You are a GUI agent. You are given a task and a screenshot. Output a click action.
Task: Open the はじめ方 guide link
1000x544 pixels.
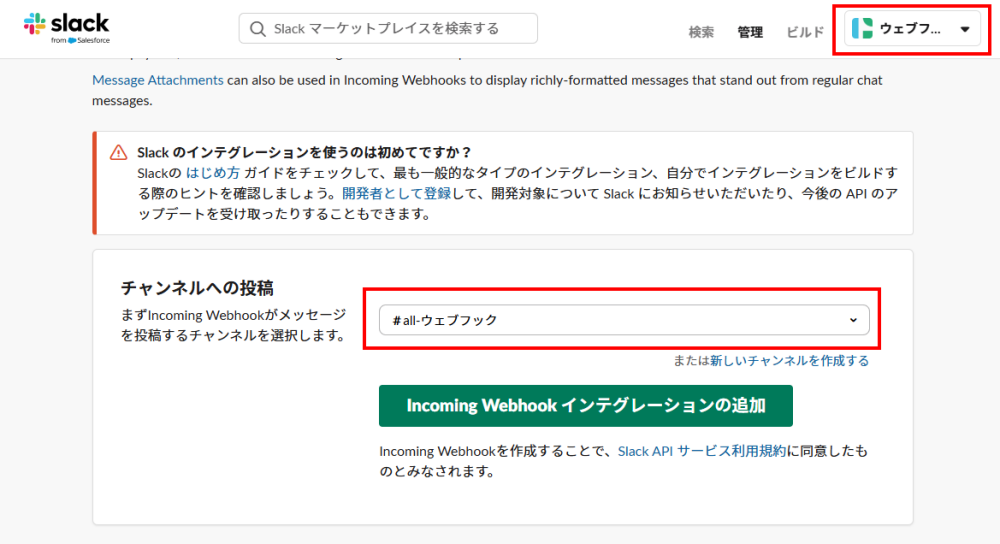212,173
